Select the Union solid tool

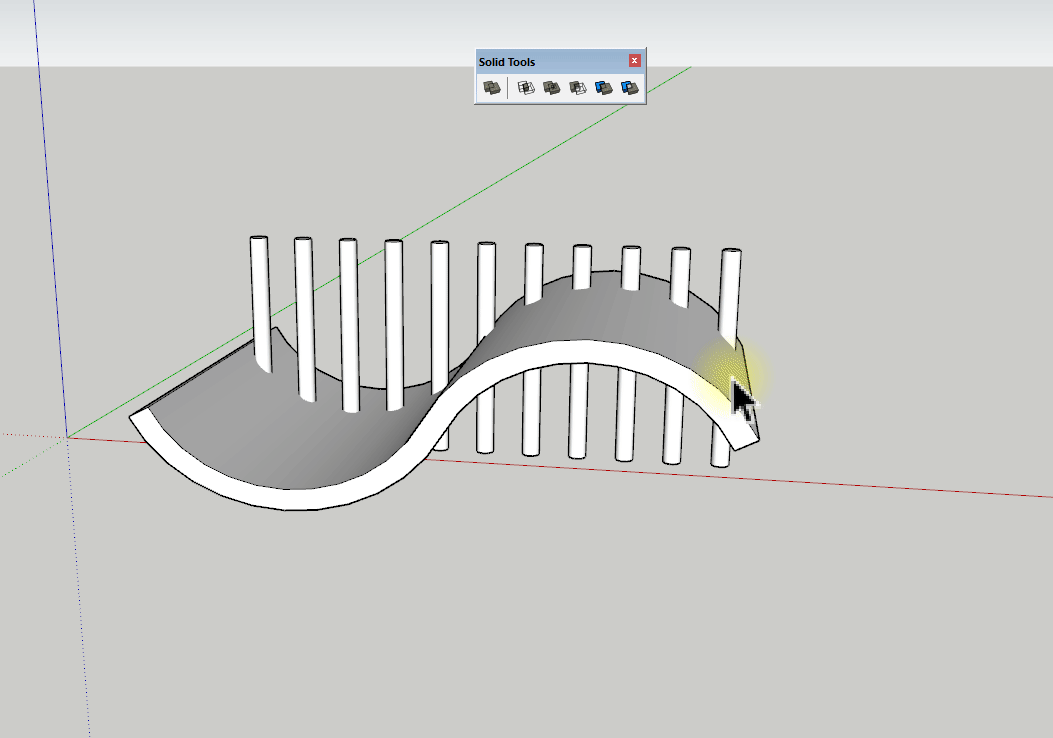pos(551,87)
